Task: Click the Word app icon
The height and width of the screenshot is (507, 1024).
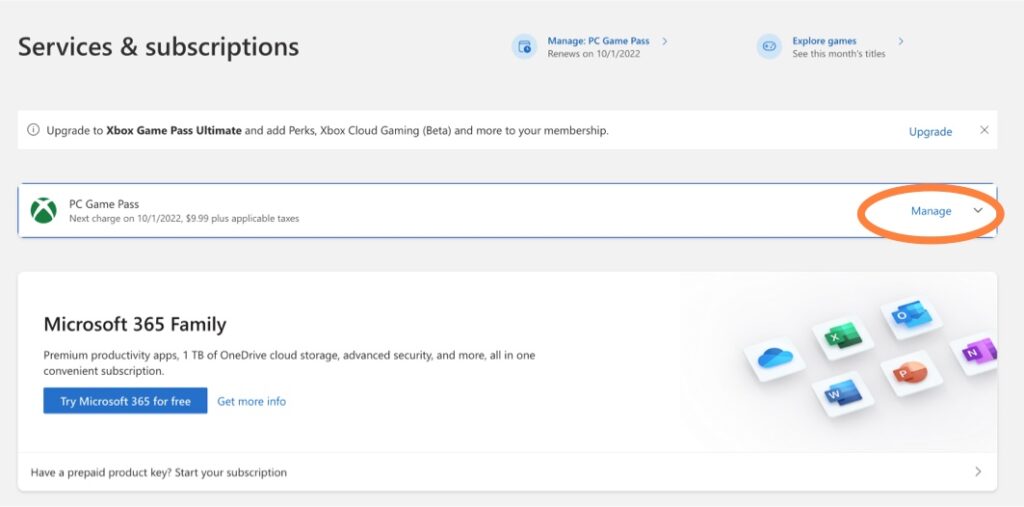Action: [x=842, y=393]
